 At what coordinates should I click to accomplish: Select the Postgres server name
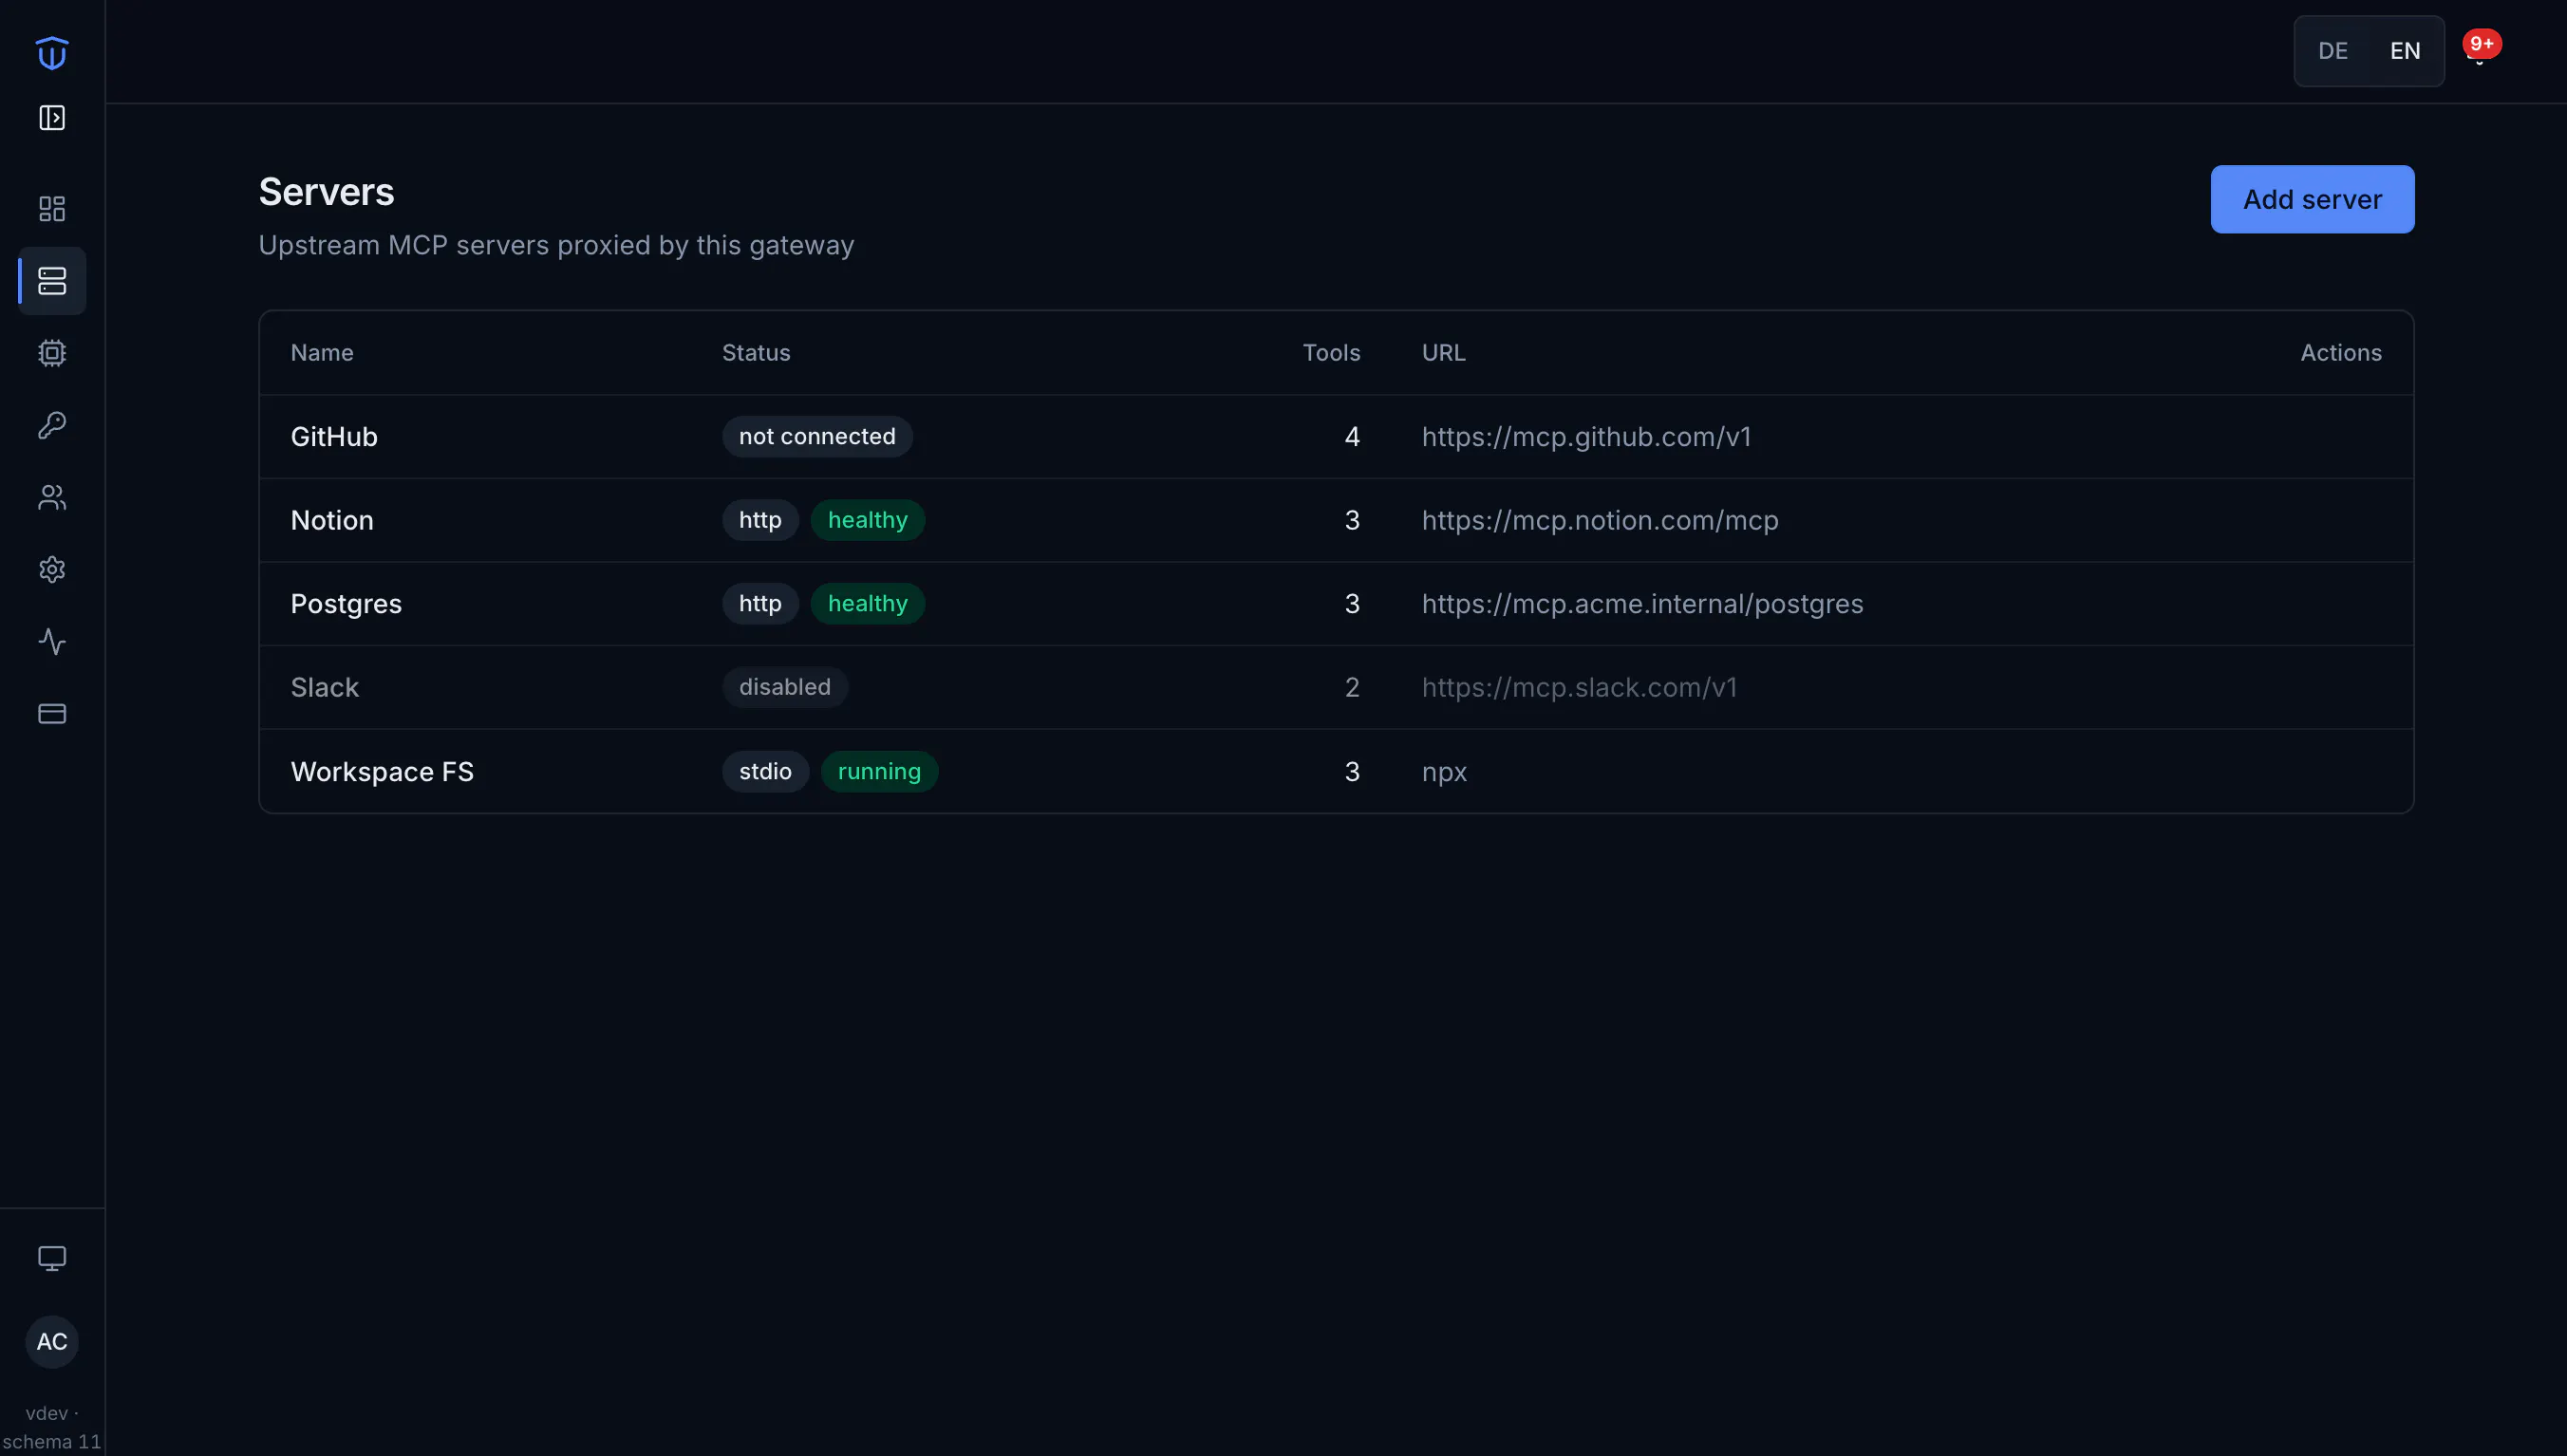click(346, 604)
